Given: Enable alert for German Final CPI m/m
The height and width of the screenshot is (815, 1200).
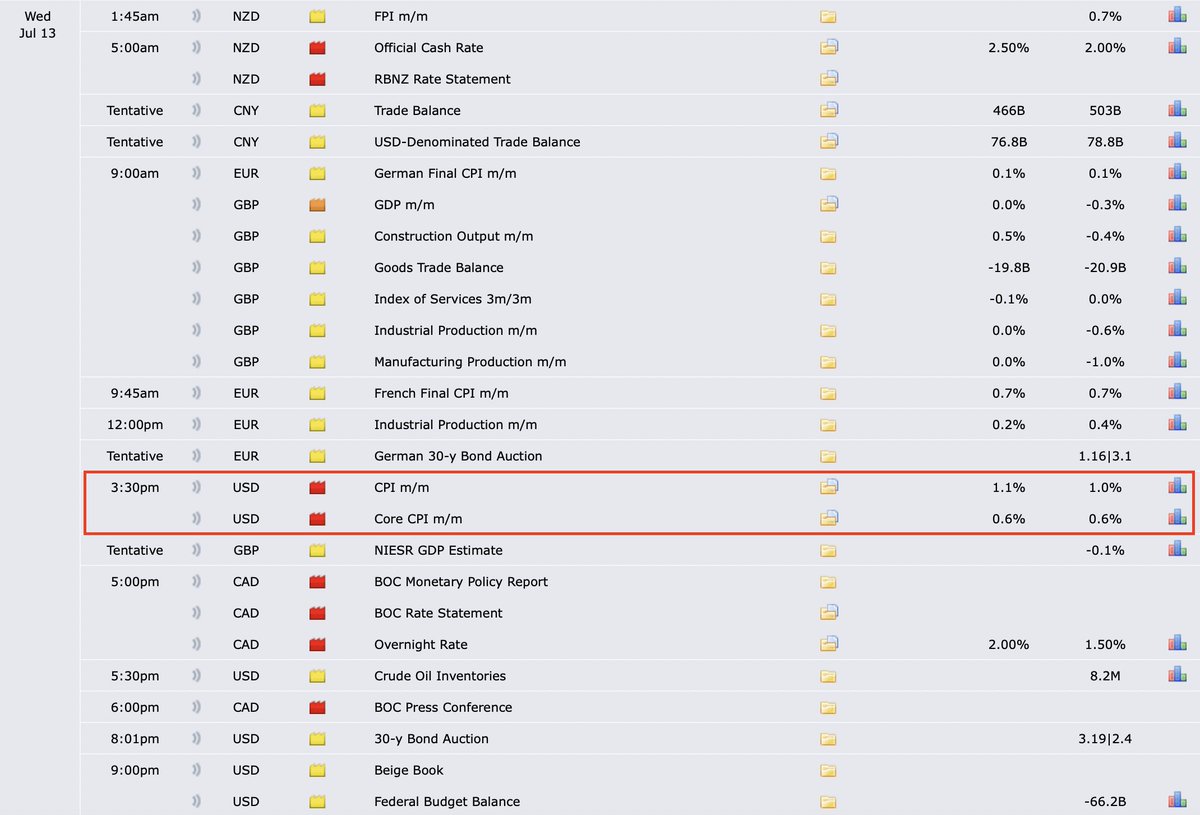Looking at the screenshot, I should [x=196, y=173].
